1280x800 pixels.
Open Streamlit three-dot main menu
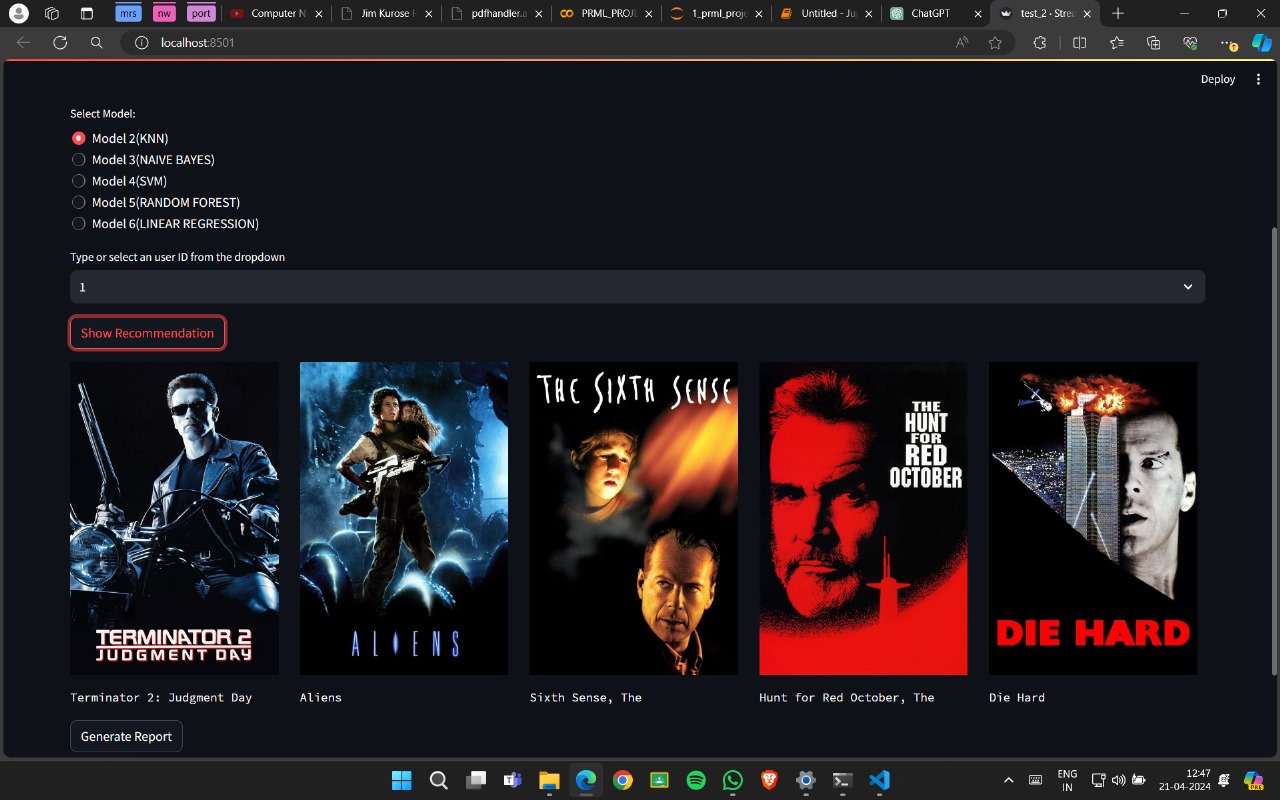click(x=1258, y=79)
